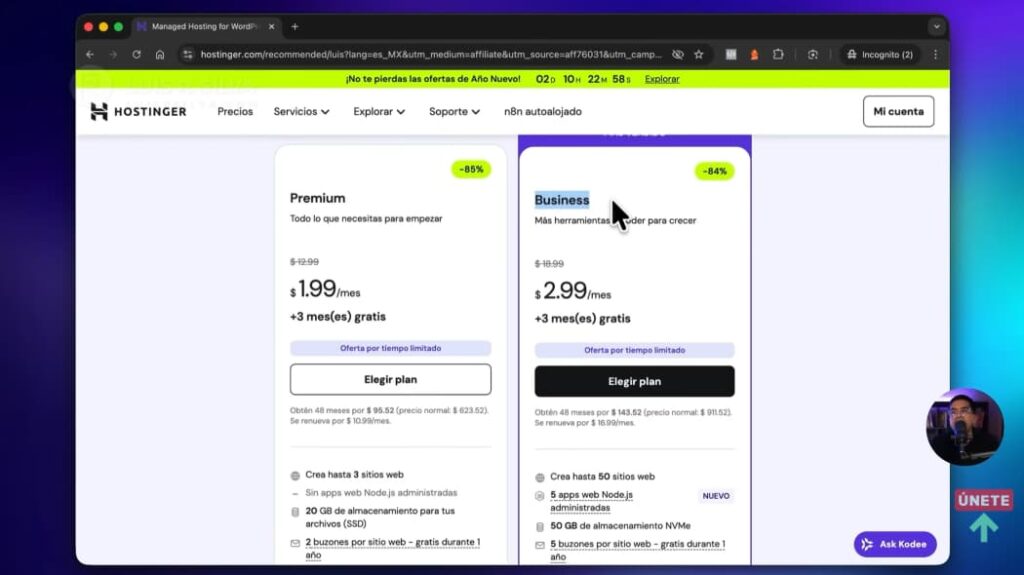The image size is (1024, 575).
Task: Click the crossed-out $12.99 price
Action: pos(304,262)
